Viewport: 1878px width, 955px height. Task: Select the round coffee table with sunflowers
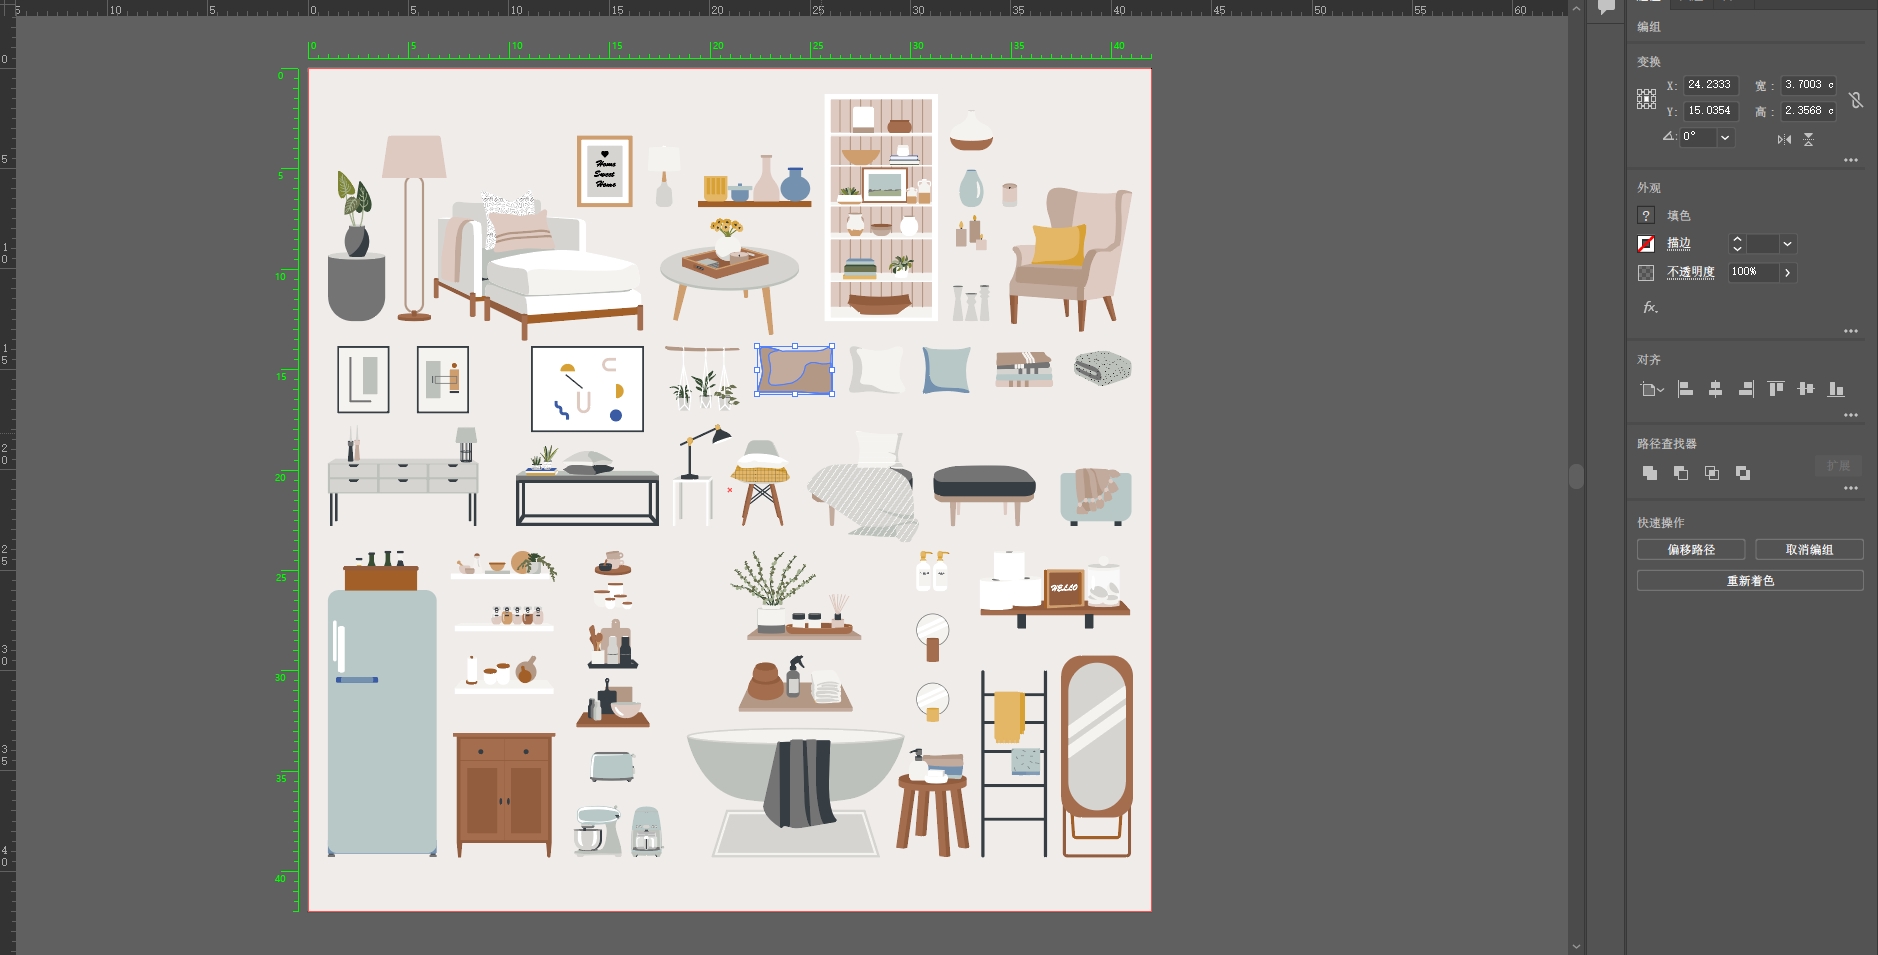(729, 277)
